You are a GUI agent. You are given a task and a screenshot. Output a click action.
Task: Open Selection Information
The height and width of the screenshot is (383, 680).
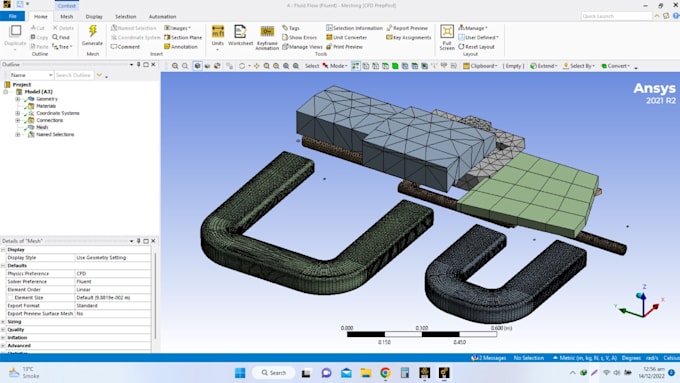click(x=354, y=28)
